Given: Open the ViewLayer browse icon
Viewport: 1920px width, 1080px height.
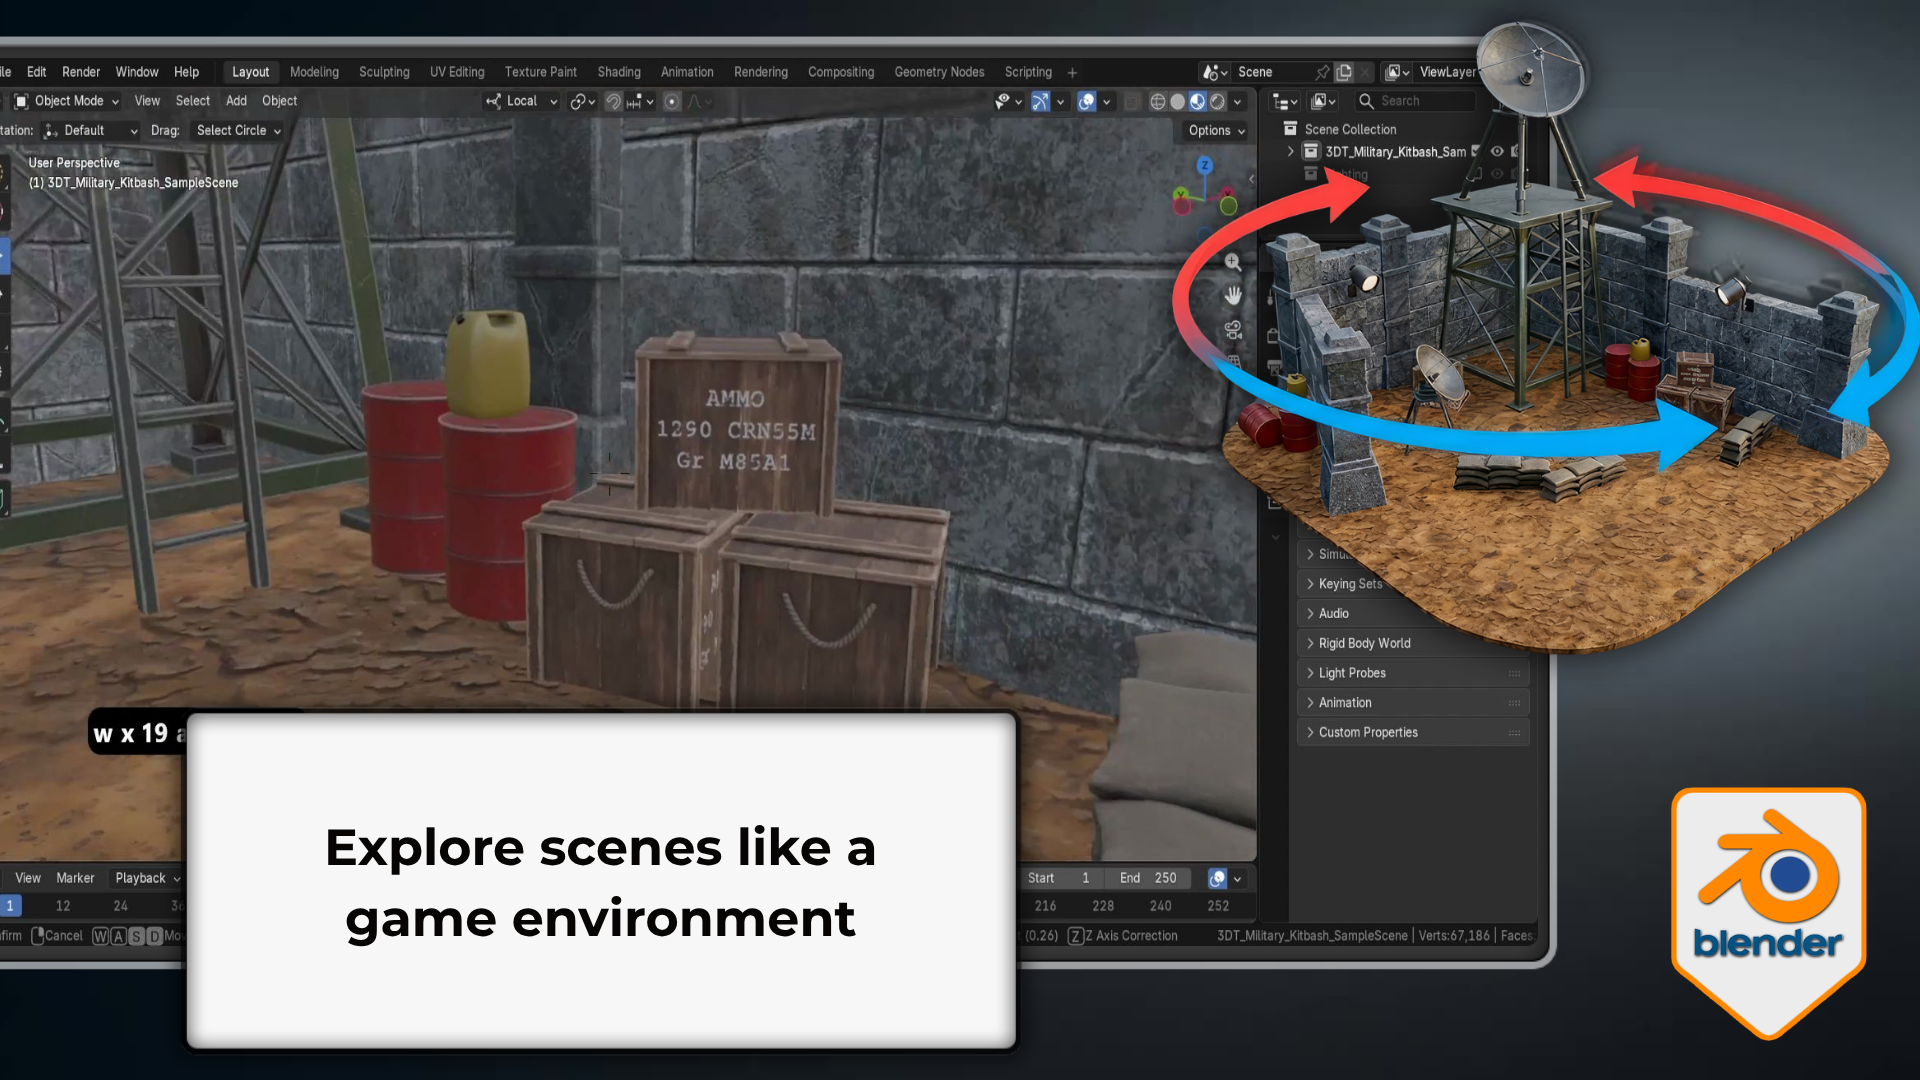Looking at the screenshot, I should [x=1397, y=72].
